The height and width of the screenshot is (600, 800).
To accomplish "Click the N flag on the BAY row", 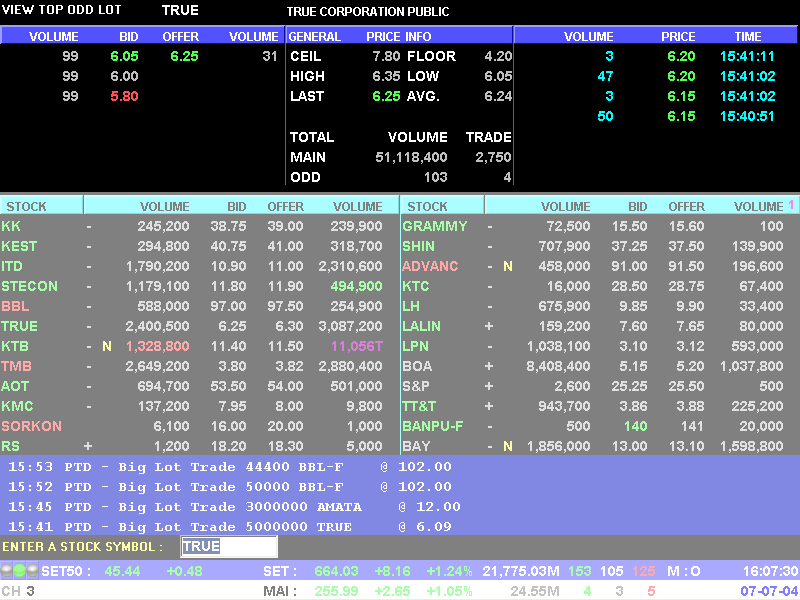I will point(508,446).
